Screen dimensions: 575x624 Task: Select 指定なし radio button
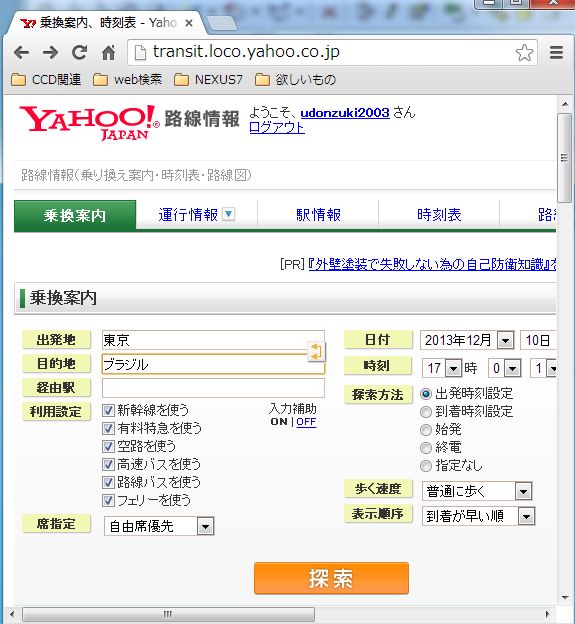(x=426, y=466)
